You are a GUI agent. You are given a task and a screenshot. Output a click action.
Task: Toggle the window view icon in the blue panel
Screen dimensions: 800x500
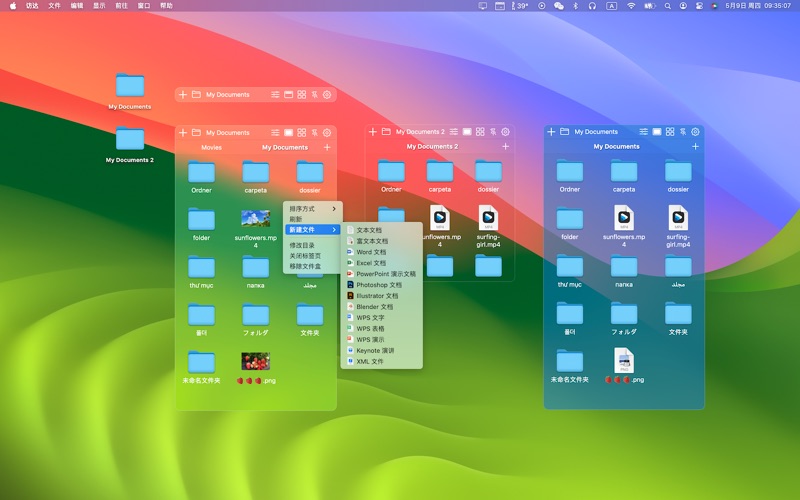tap(657, 132)
